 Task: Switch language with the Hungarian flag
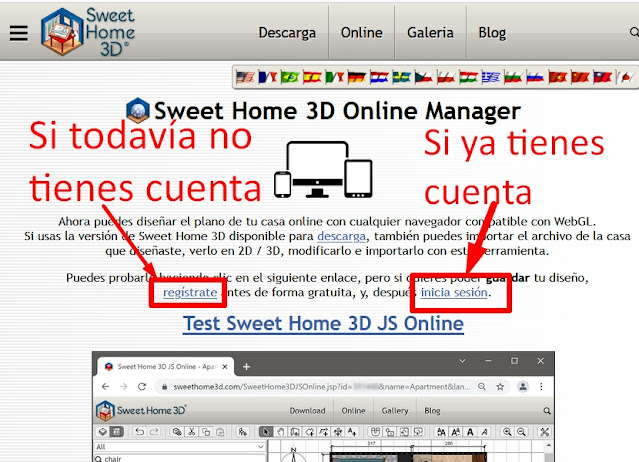[x=468, y=77]
